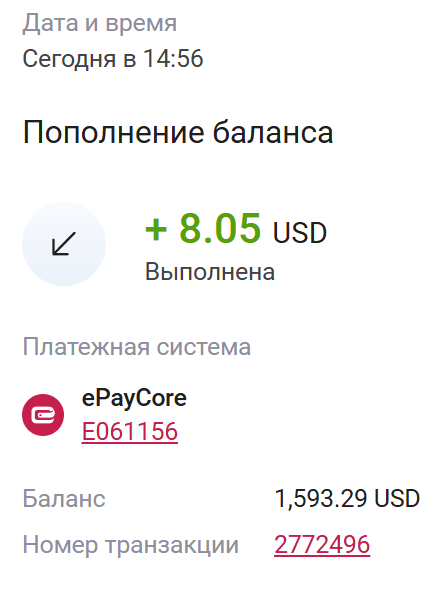Viewport: 444px width, 593px height.
Task: Click the Платежная система label
Action: tap(137, 347)
